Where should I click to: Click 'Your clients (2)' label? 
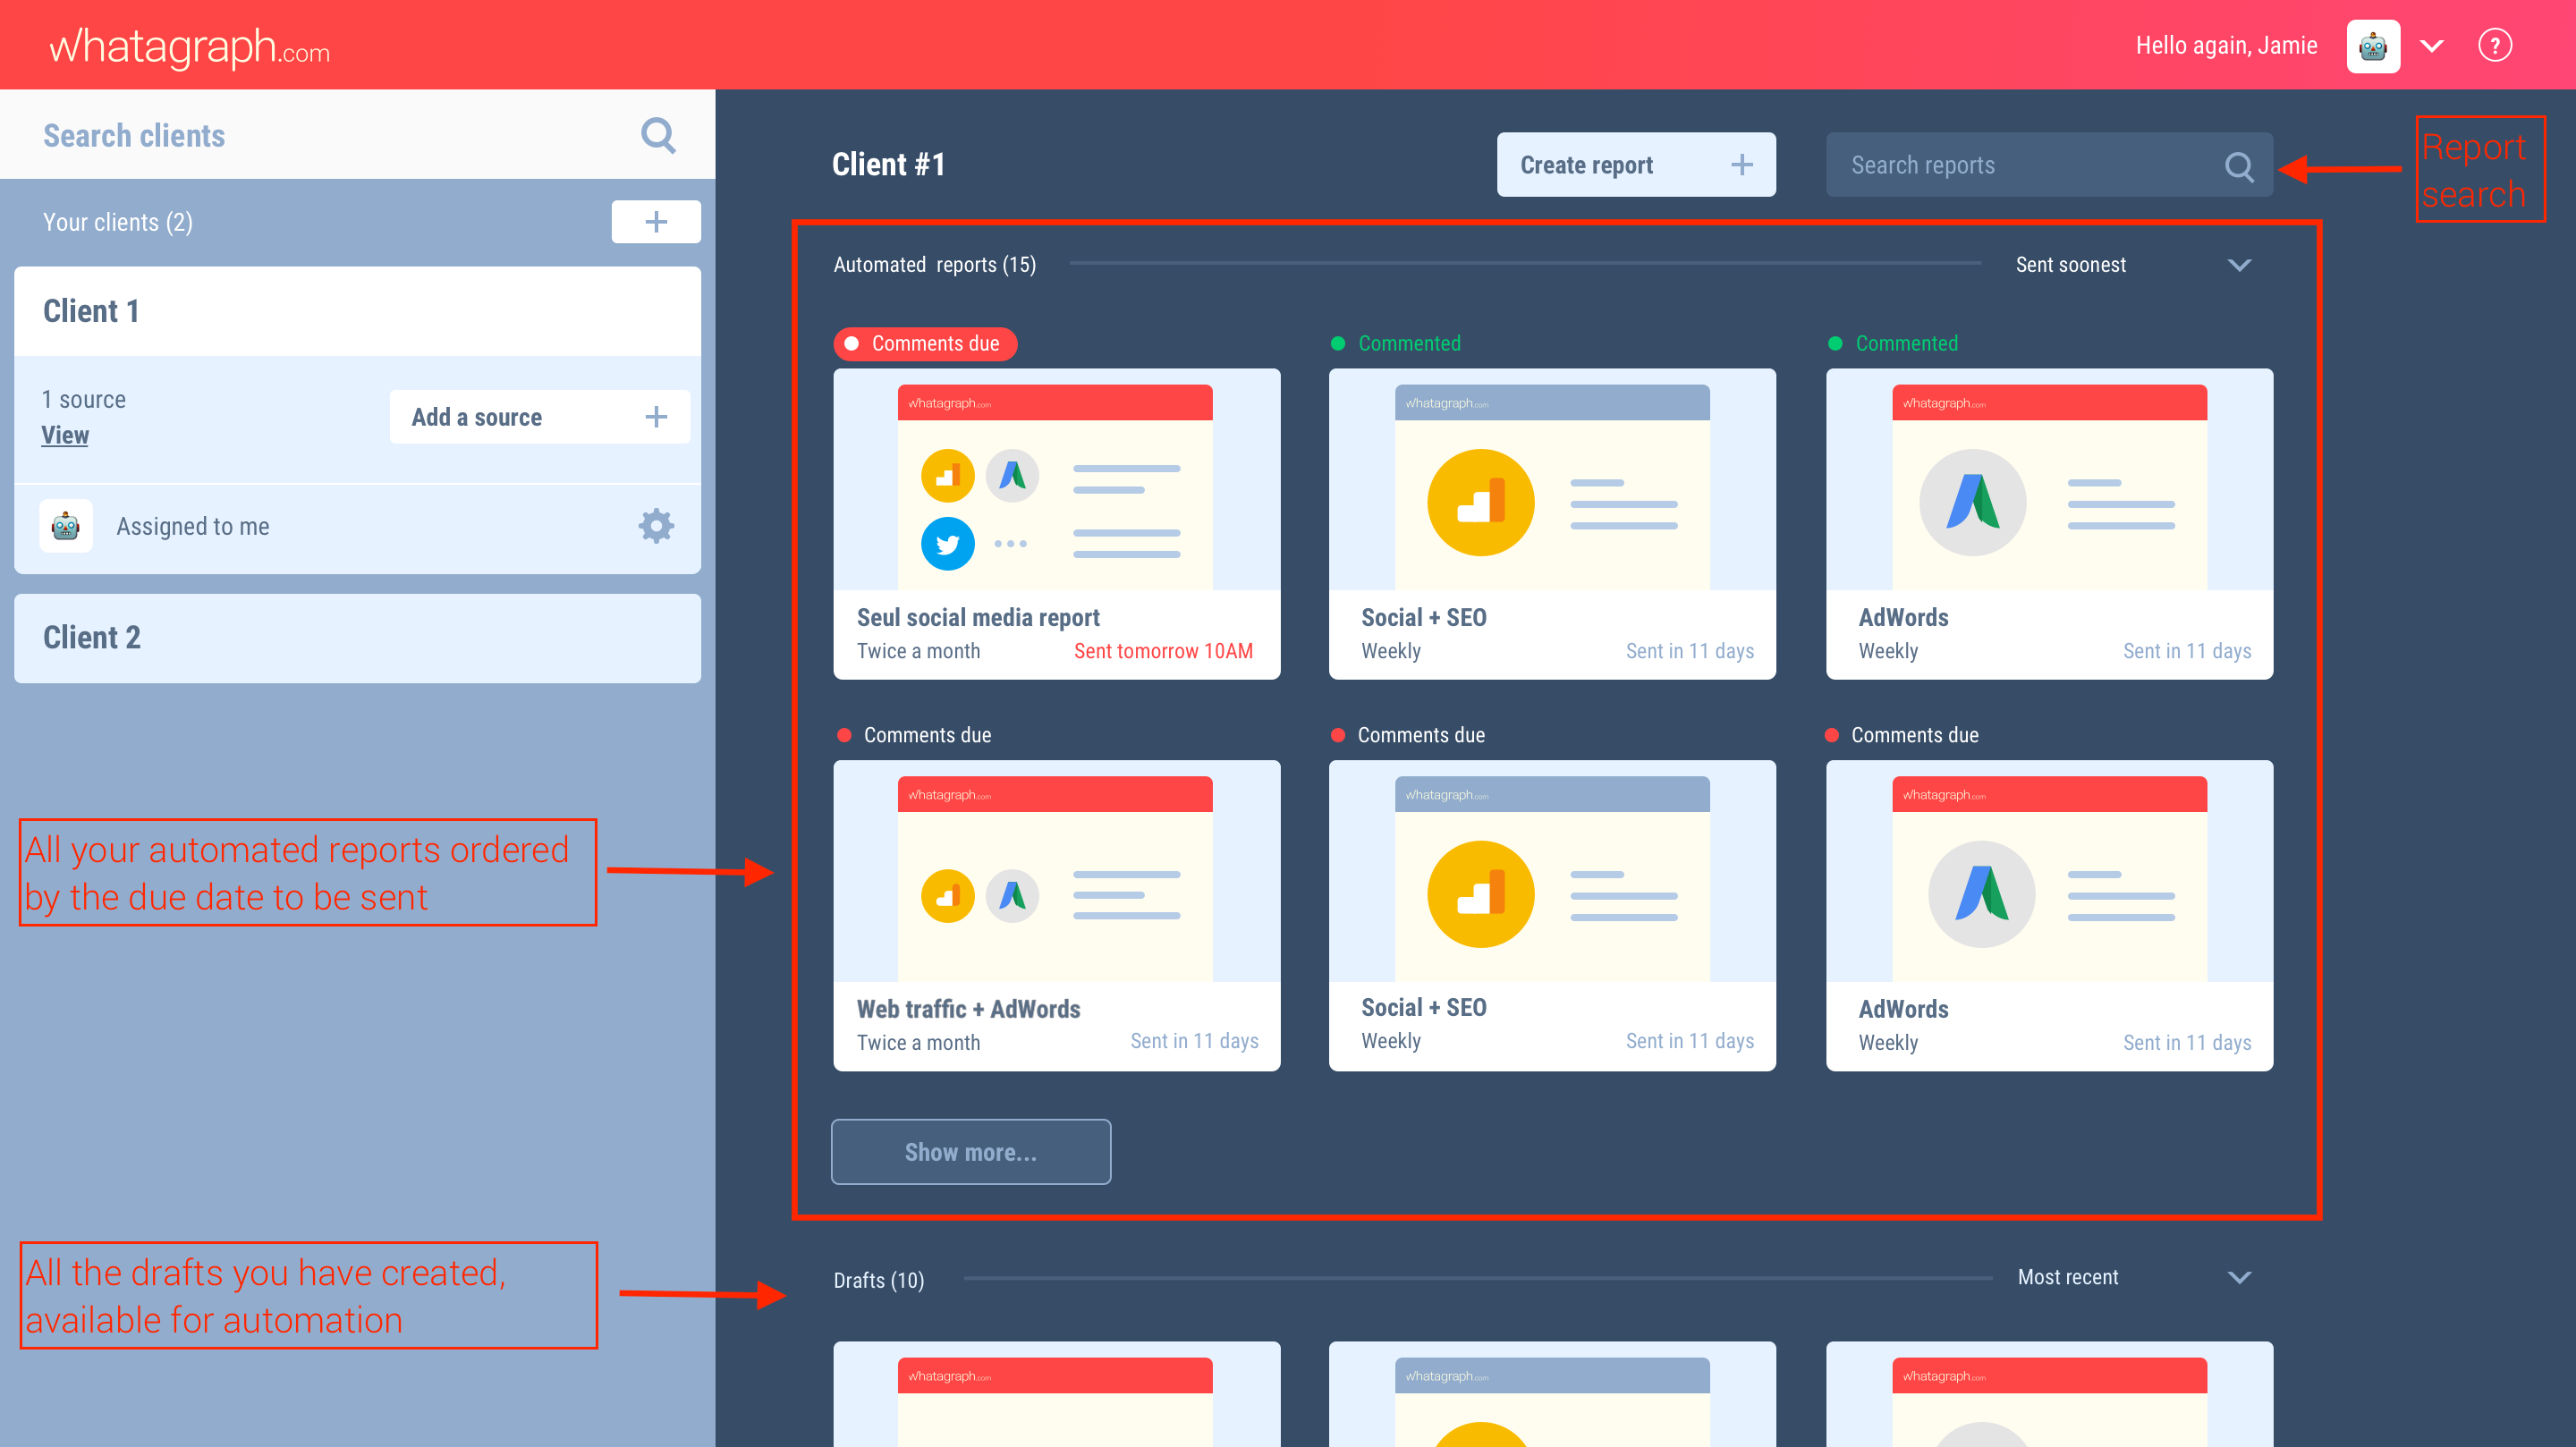click(117, 222)
